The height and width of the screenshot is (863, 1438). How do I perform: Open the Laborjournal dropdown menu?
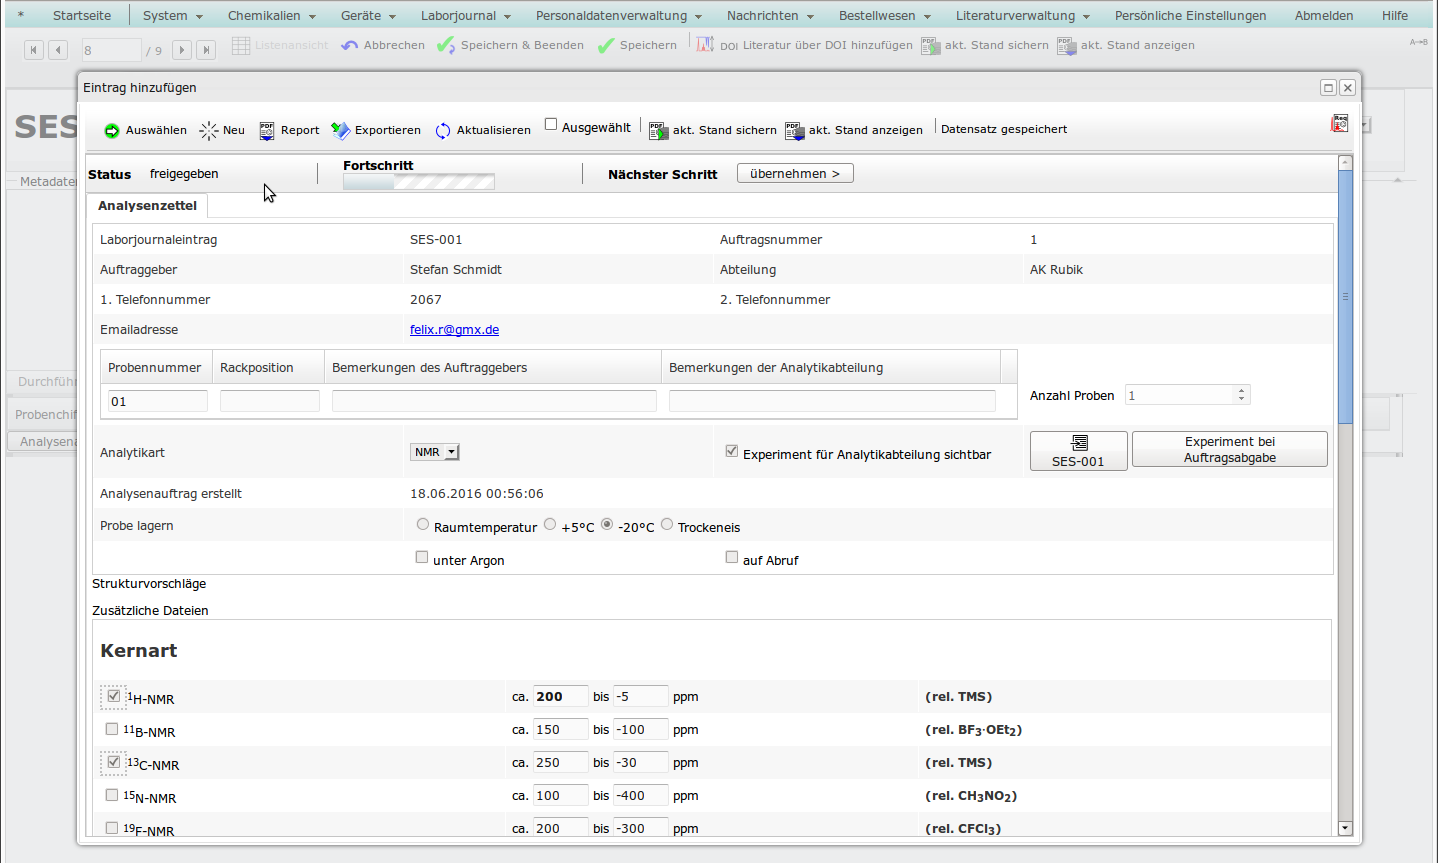tap(465, 15)
